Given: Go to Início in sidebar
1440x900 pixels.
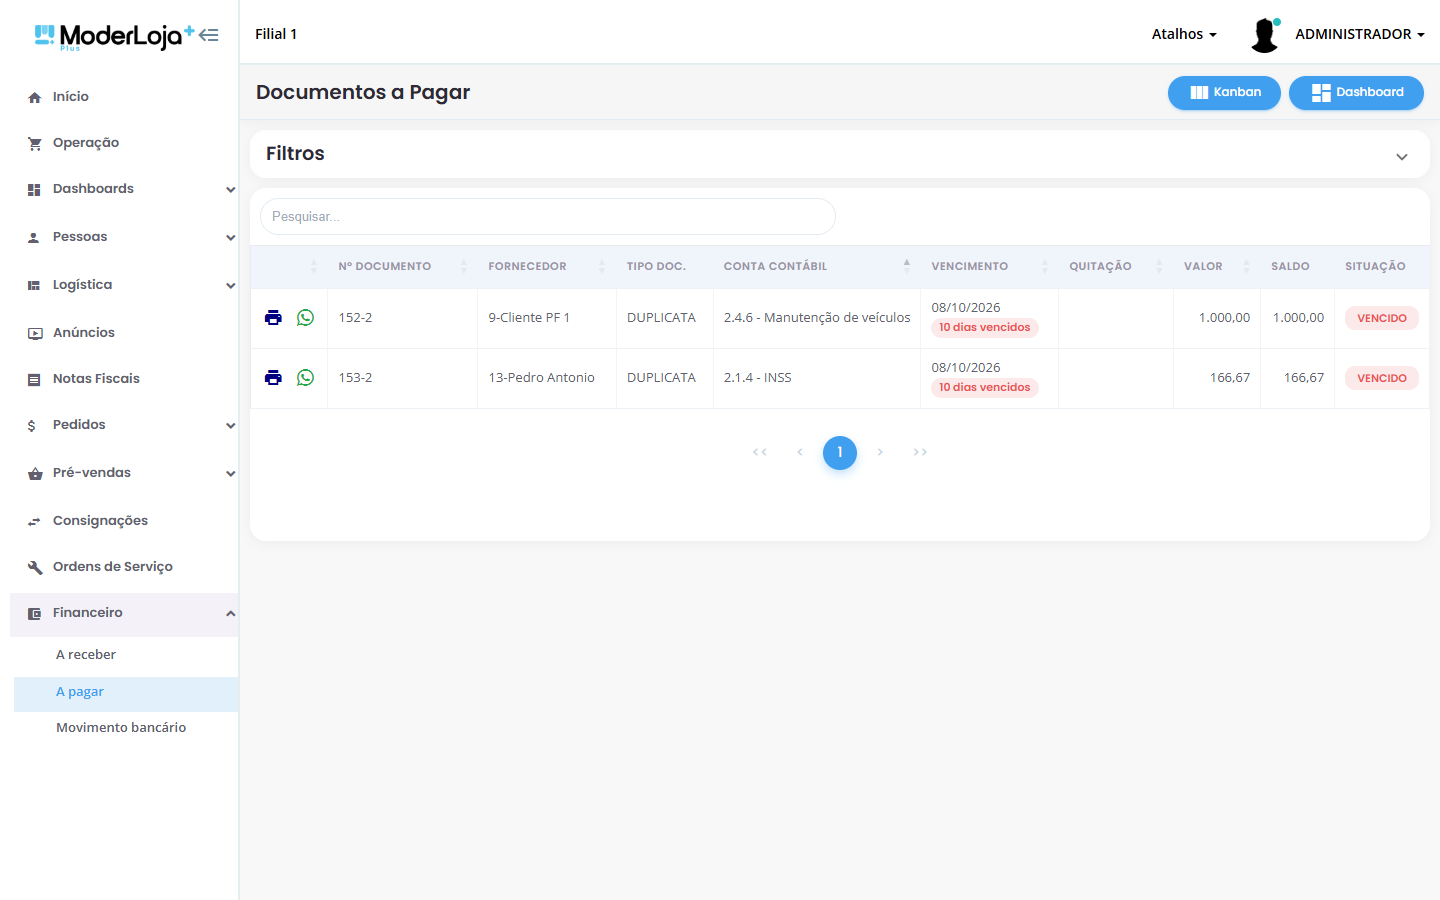Looking at the screenshot, I should pos(71,97).
